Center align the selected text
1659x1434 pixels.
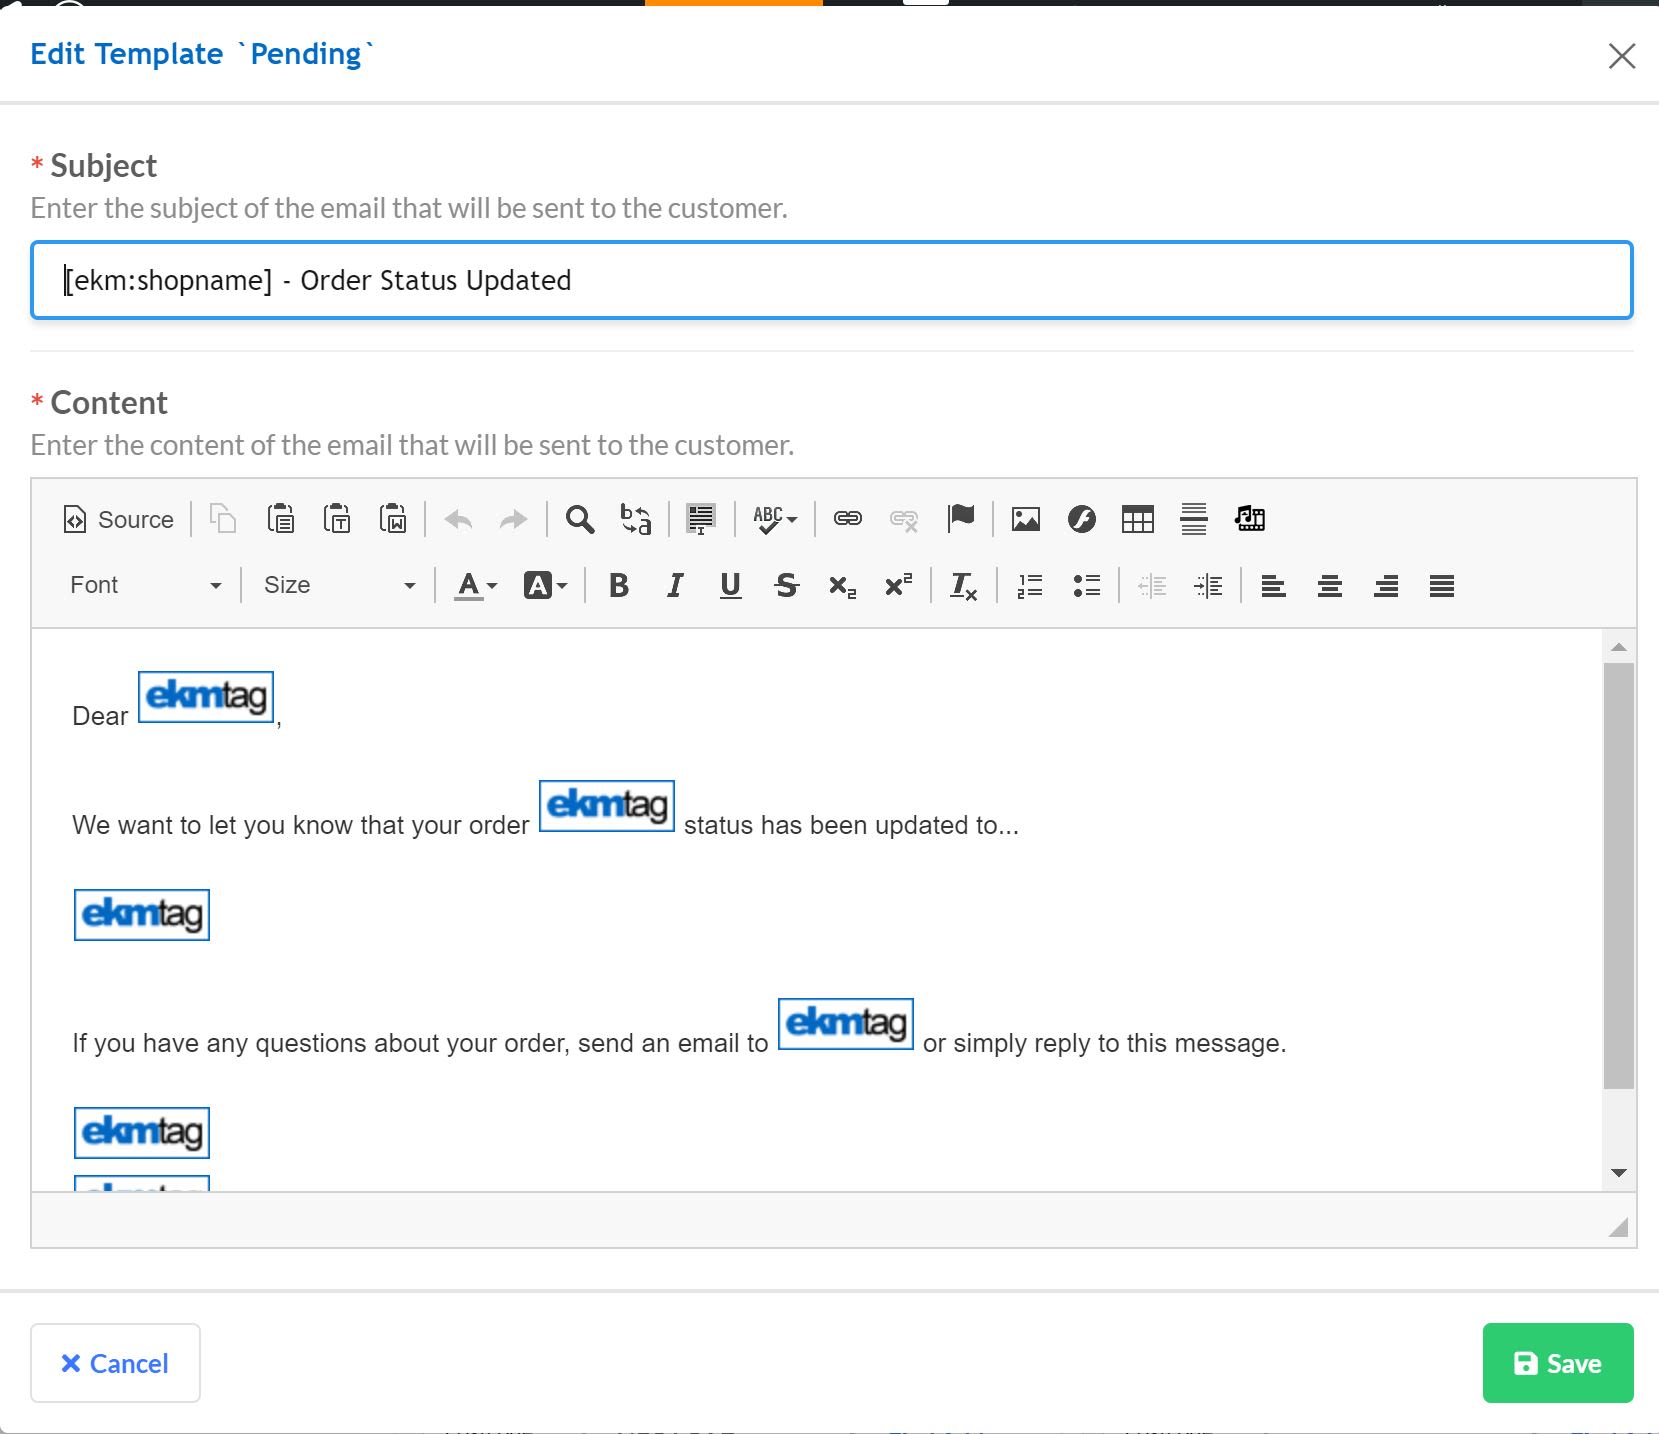tap(1330, 586)
